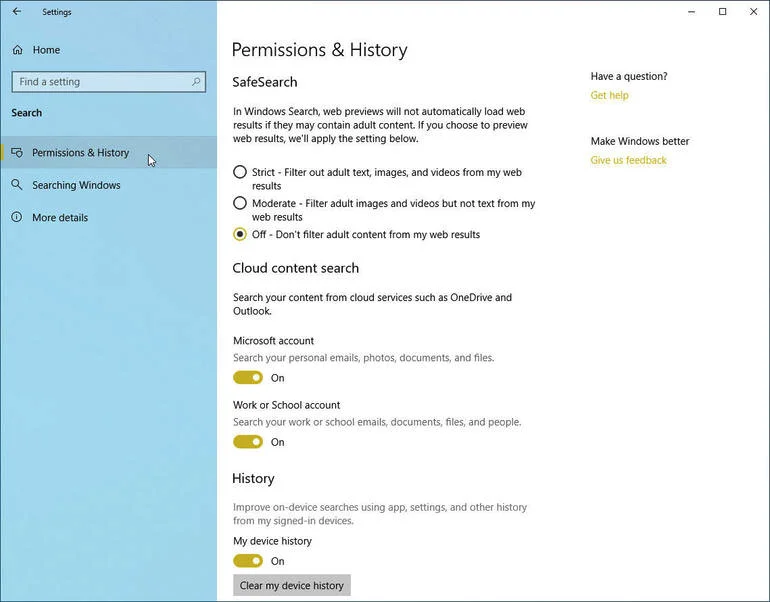Click the Searching Windows magnifier icon
The image size is (770, 602).
point(17,185)
